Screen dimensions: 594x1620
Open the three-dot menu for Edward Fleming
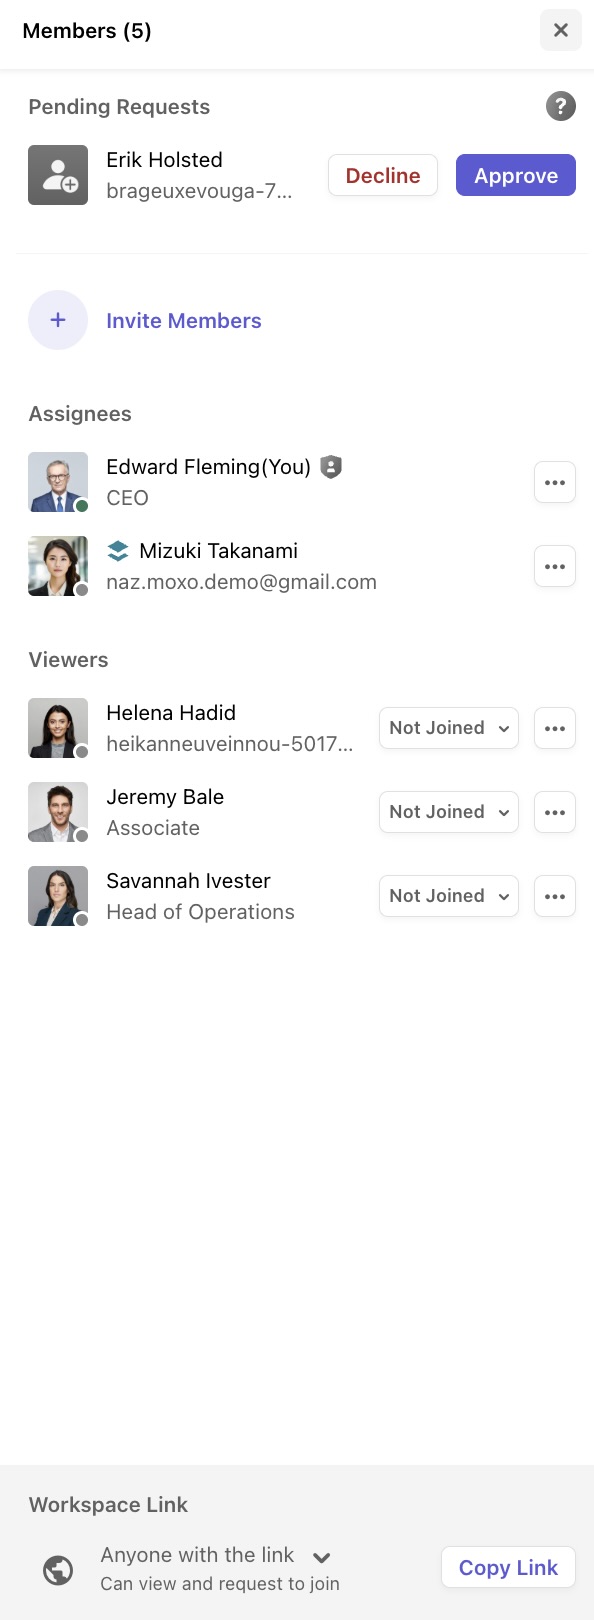[554, 482]
